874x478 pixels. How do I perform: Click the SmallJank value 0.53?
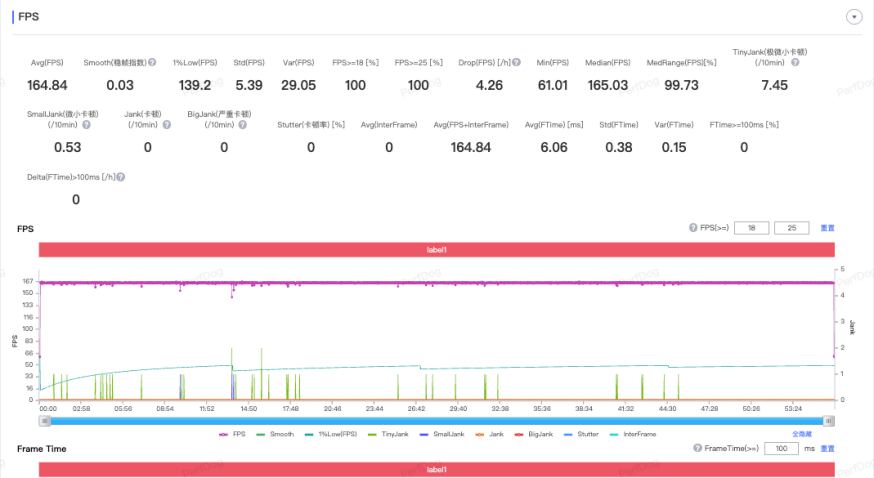coord(67,148)
